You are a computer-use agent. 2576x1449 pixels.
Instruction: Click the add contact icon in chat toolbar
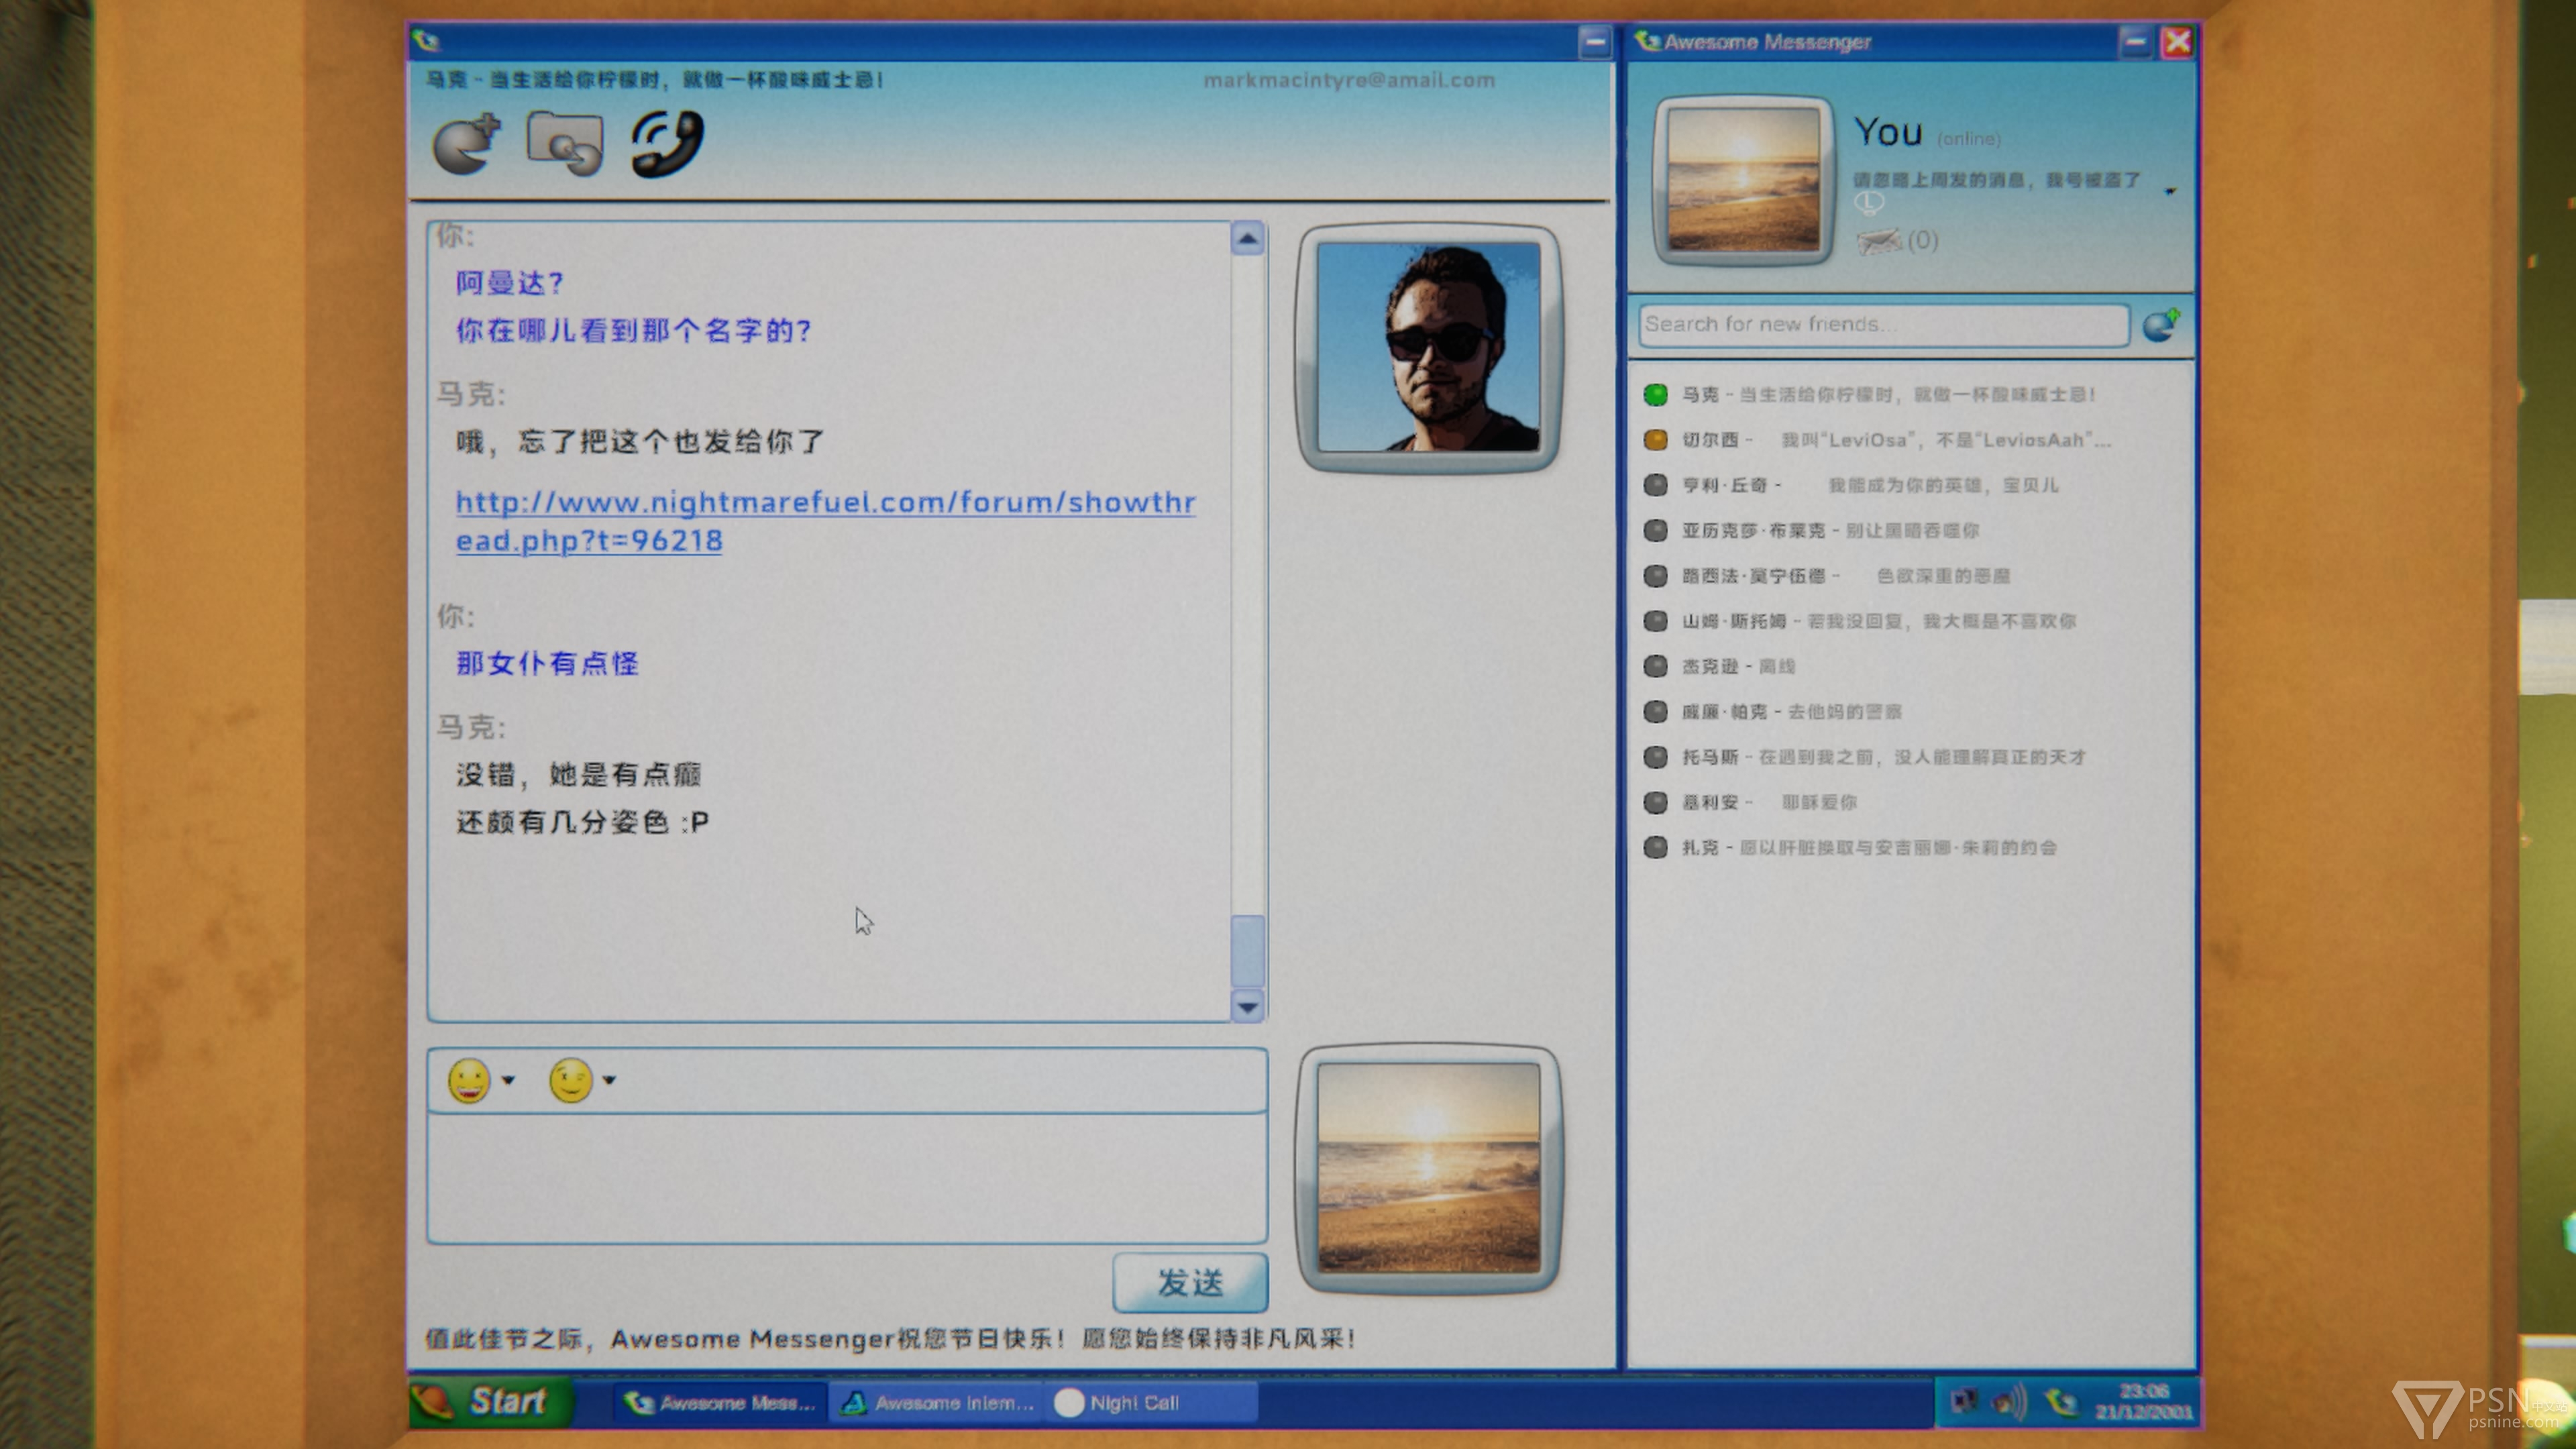[466, 144]
